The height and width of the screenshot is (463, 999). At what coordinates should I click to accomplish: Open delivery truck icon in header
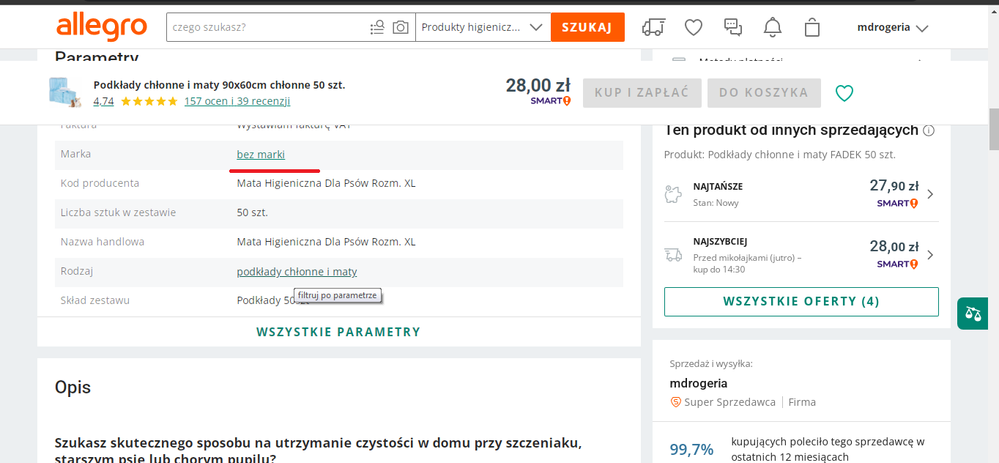(653, 27)
